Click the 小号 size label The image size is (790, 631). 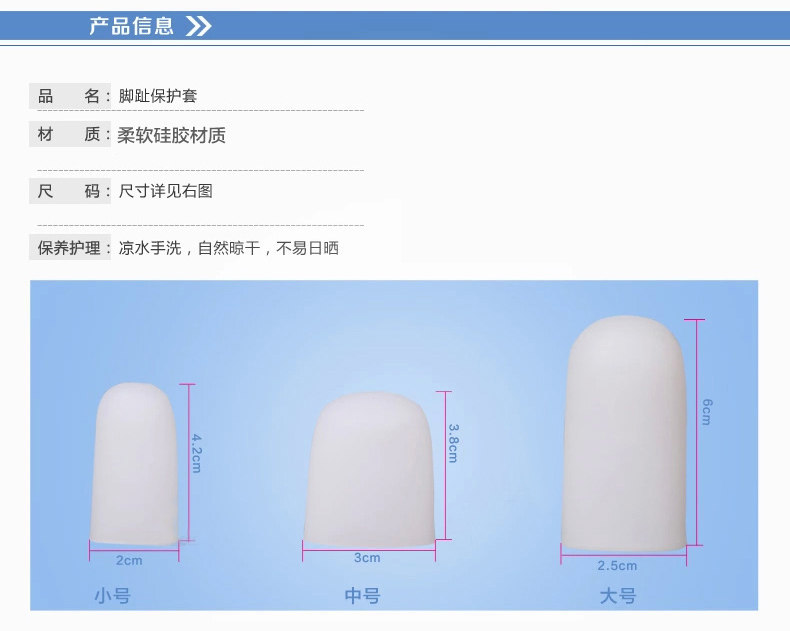pos(113,596)
